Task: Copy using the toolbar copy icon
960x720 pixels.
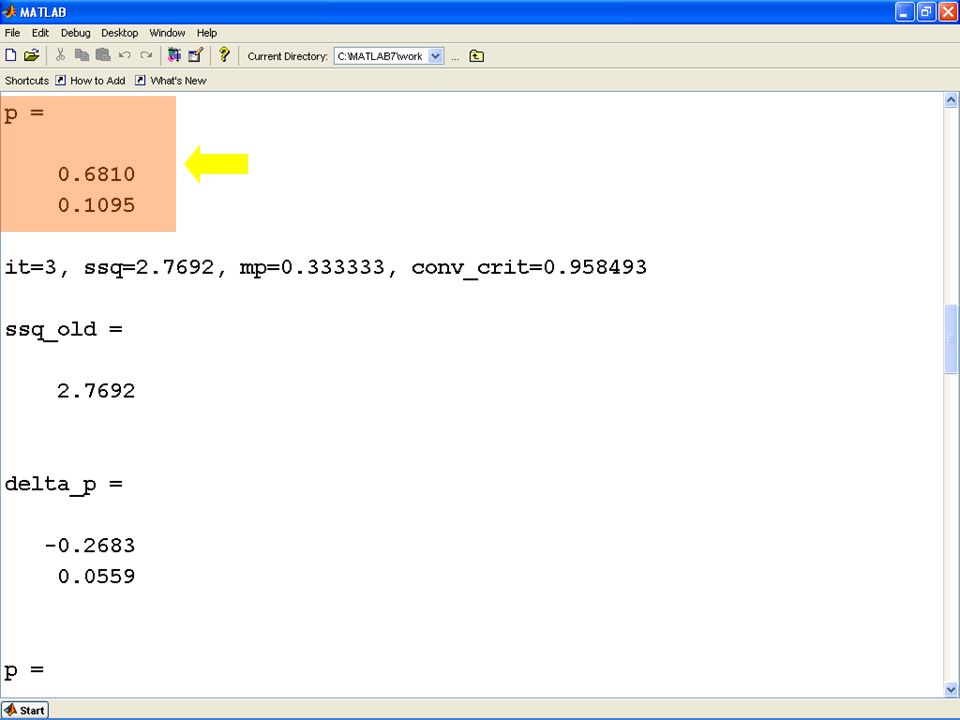Action: click(x=81, y=55)
